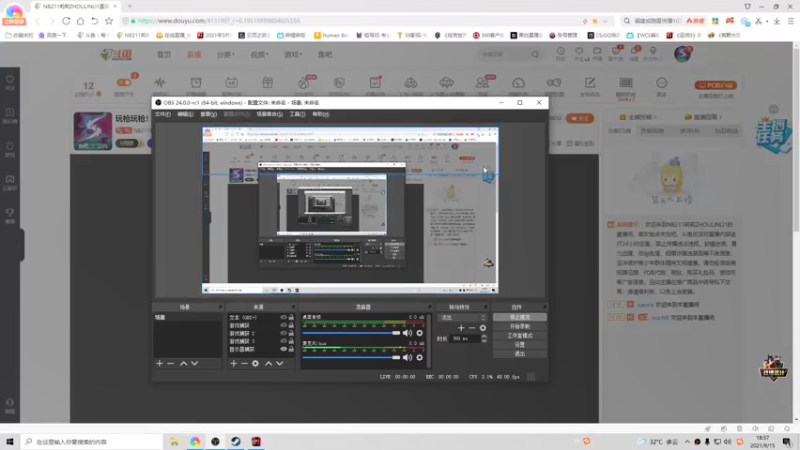The height and width of the screenshot is (450, 800).
Task: Remove transition with minus icon in OBS transitions
Action: coord(472,328)
